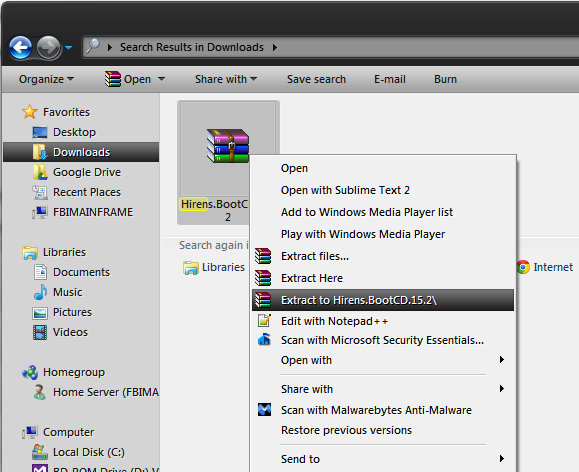Open the Videos library
The width and height of the screenshot is (579, 472).
tap(70, 332)
